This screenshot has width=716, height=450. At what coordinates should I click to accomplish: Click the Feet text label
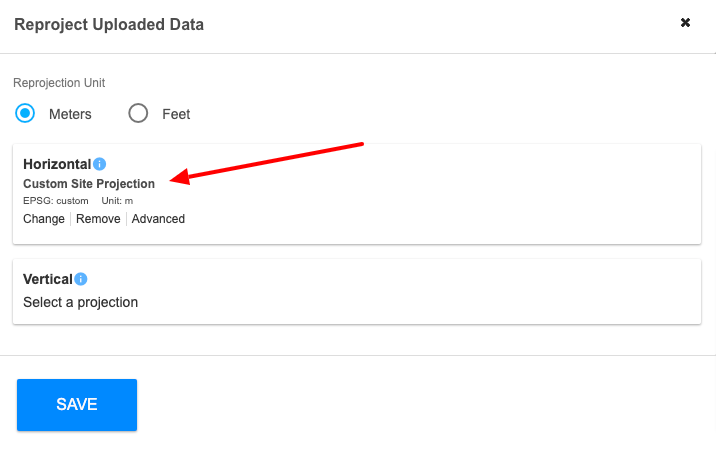(176, 114)
